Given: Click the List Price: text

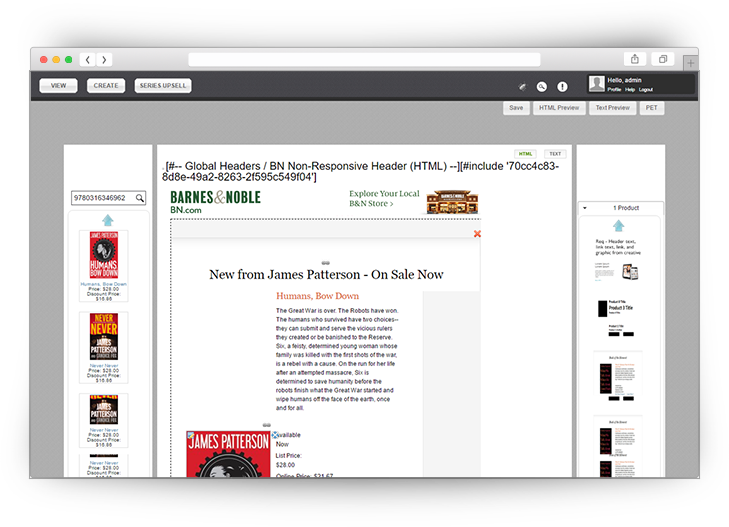Looking at the screenshot, I should pos(289,455).
